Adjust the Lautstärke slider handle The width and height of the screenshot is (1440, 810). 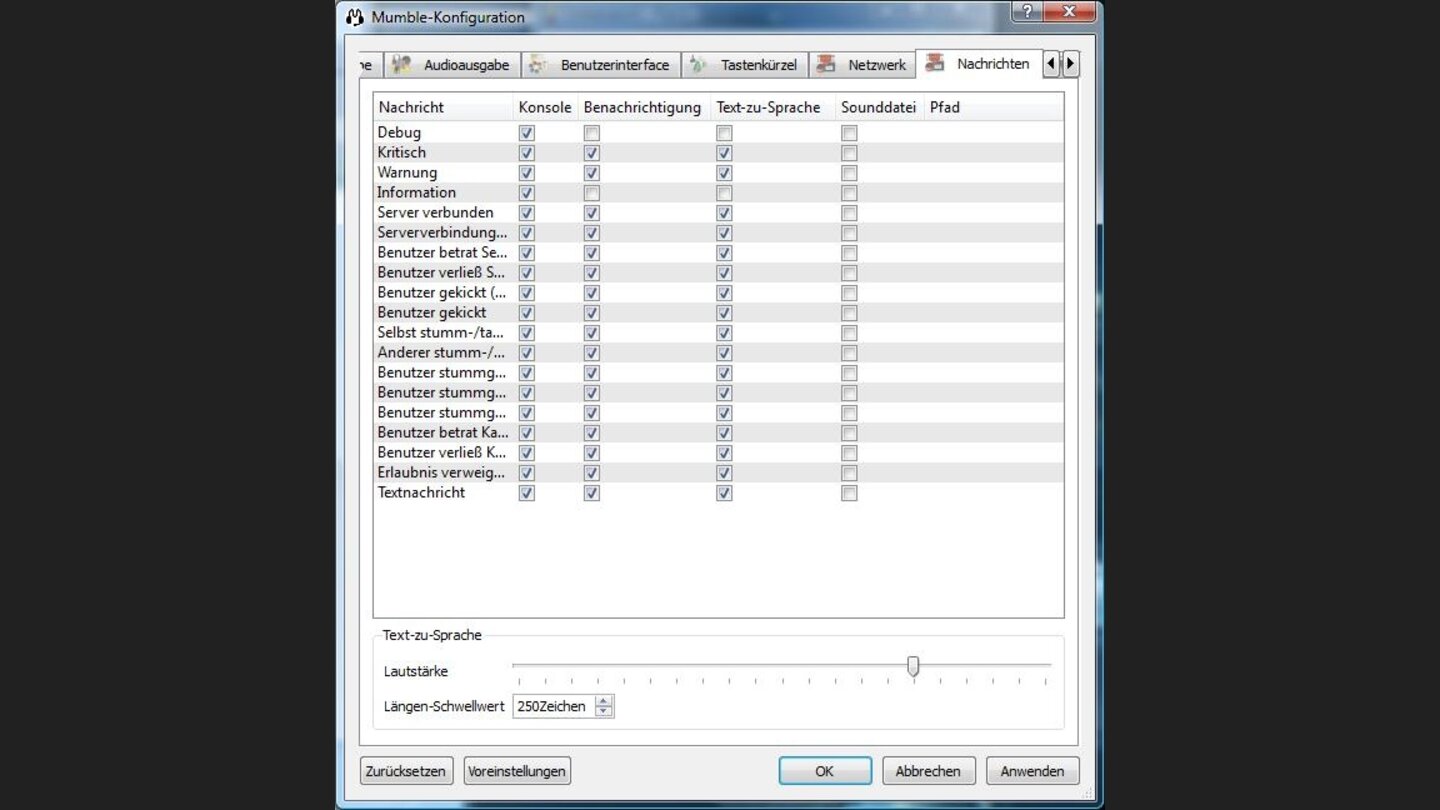913,666
